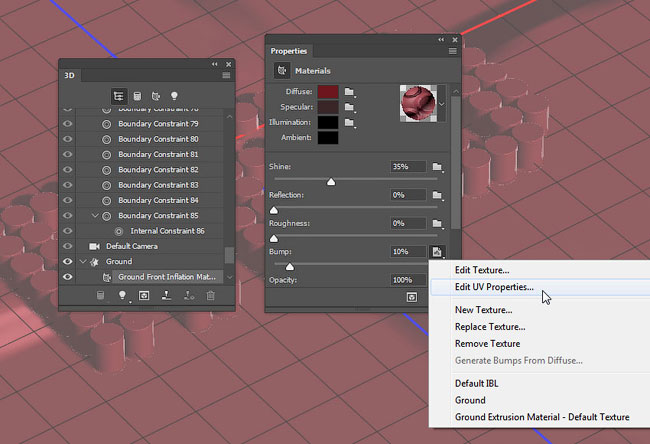Viewport: 650px width, 444px height.
Task: Hide Boundary Constraint 79 eye toggle
Action: (x=68, y=124)
